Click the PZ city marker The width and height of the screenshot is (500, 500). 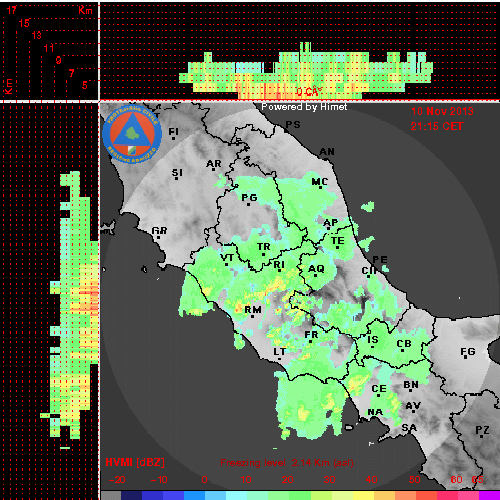(x=482, y=431)
